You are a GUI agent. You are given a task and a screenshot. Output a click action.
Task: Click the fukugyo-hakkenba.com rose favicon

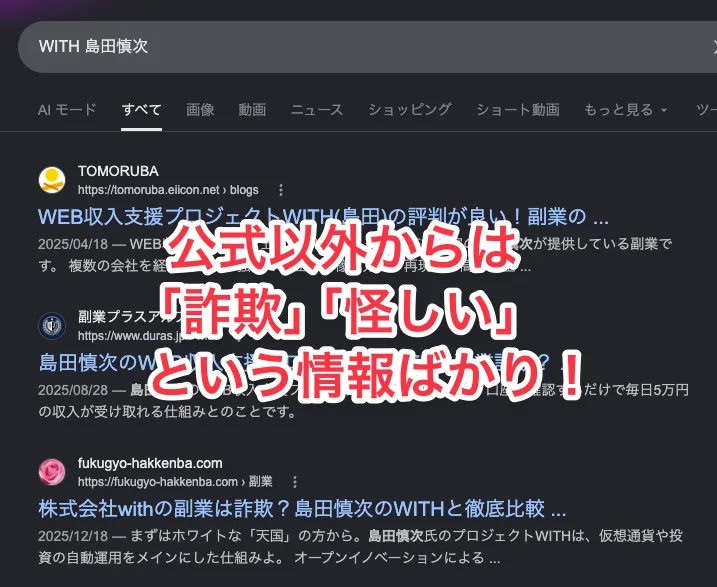52,472
